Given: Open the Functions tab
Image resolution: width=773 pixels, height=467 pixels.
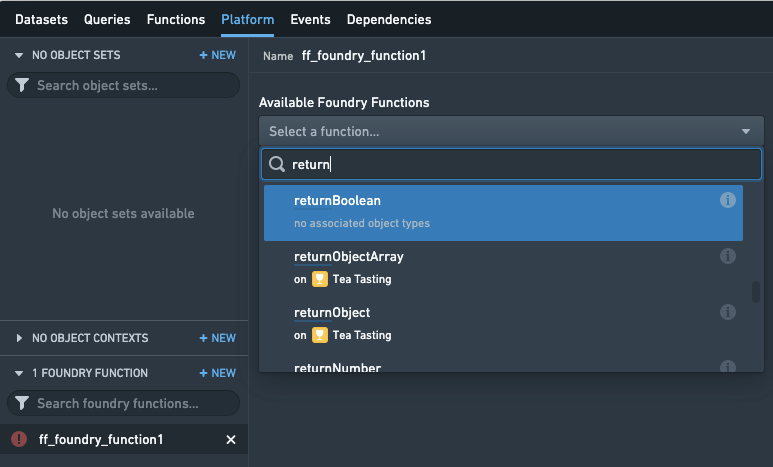Looking at the screenshot, I should pos(176,19).
